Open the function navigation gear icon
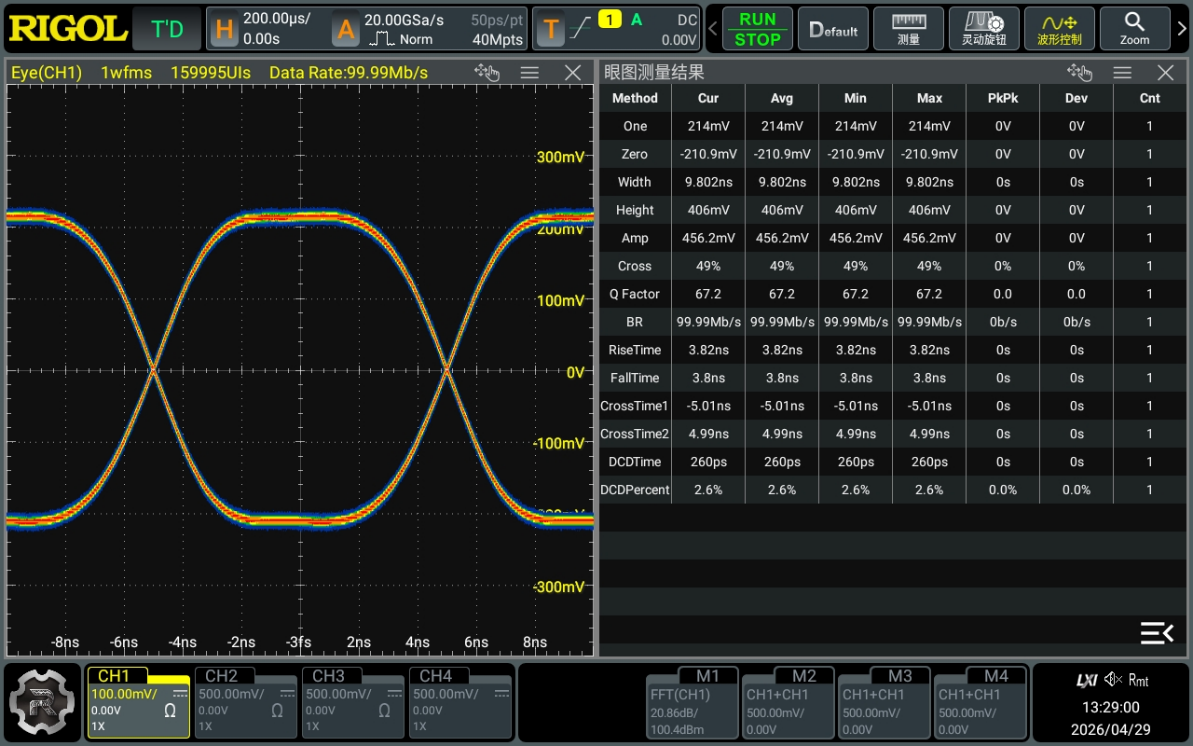This screenshot has height=746, width=1193. (x=42, y=702)
